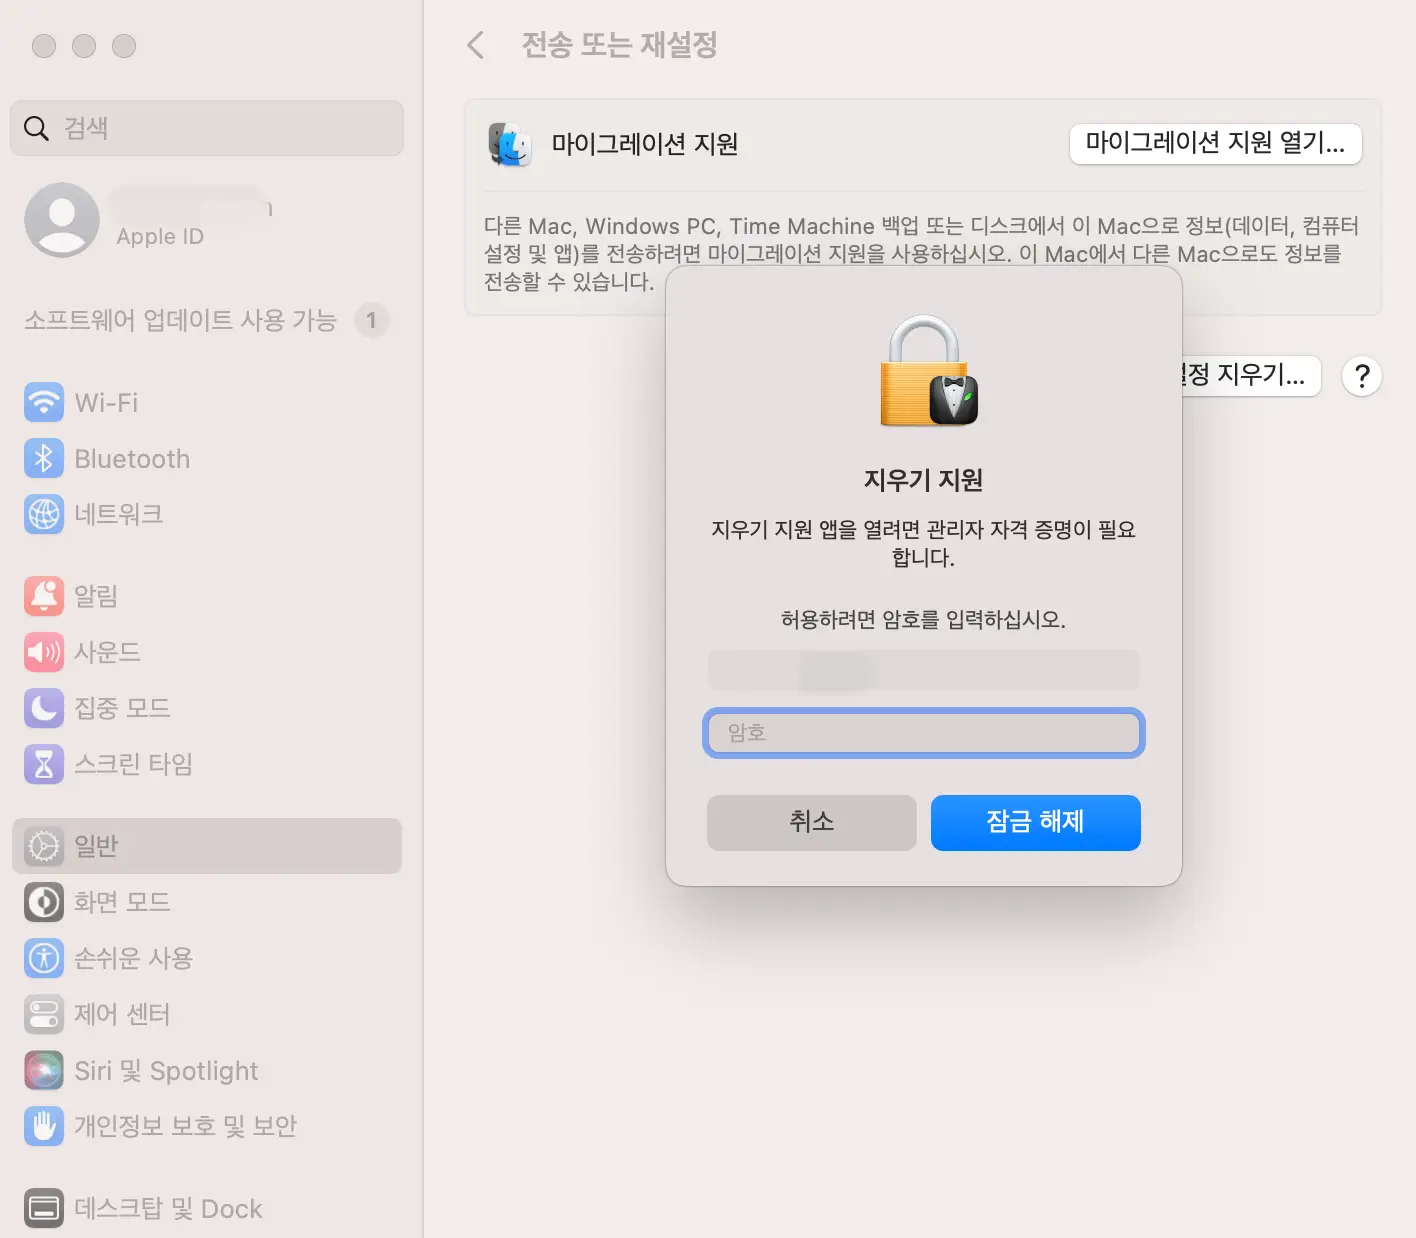Click the 암호 password field
Image resolution: width=1416 pixels, height=1238 pixels.
922,733
